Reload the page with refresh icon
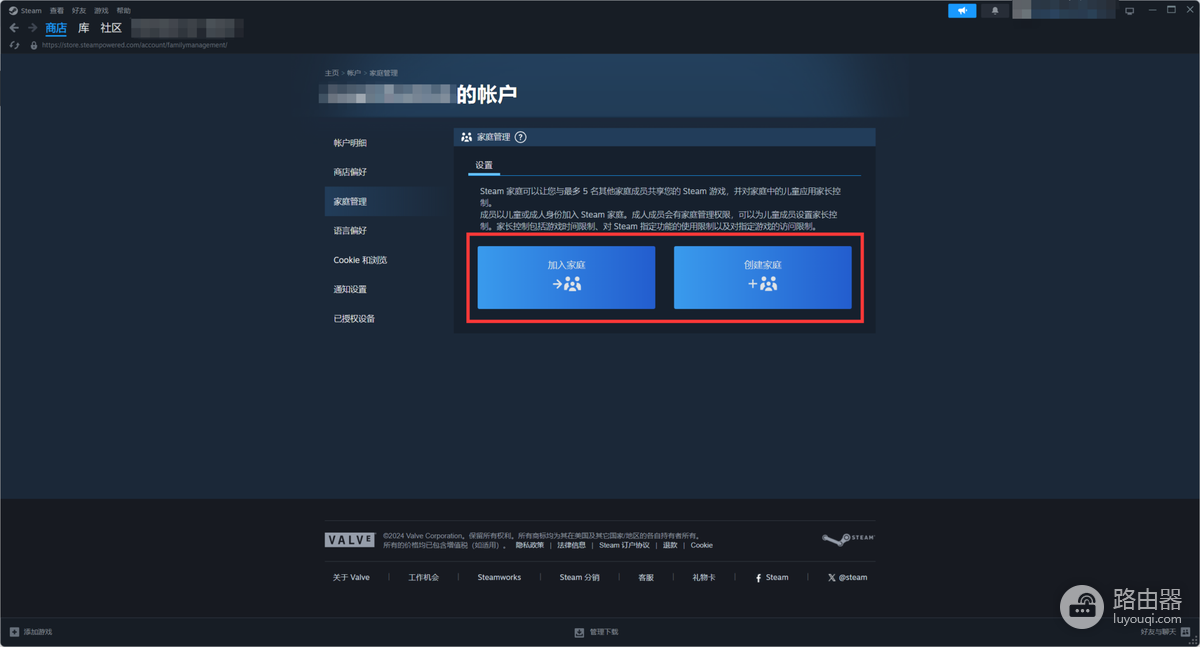Image resolution: width=1200 pixels, height=647 pixels. [x=14, y=45]
